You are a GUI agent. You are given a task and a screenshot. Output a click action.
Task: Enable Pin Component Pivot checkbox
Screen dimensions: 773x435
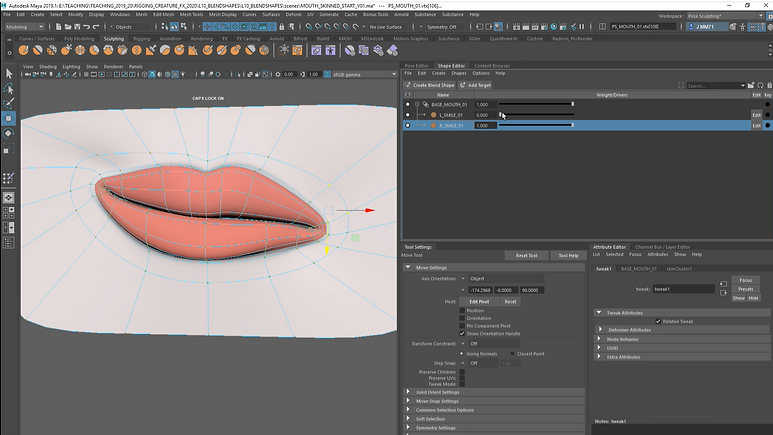point(462,326)
